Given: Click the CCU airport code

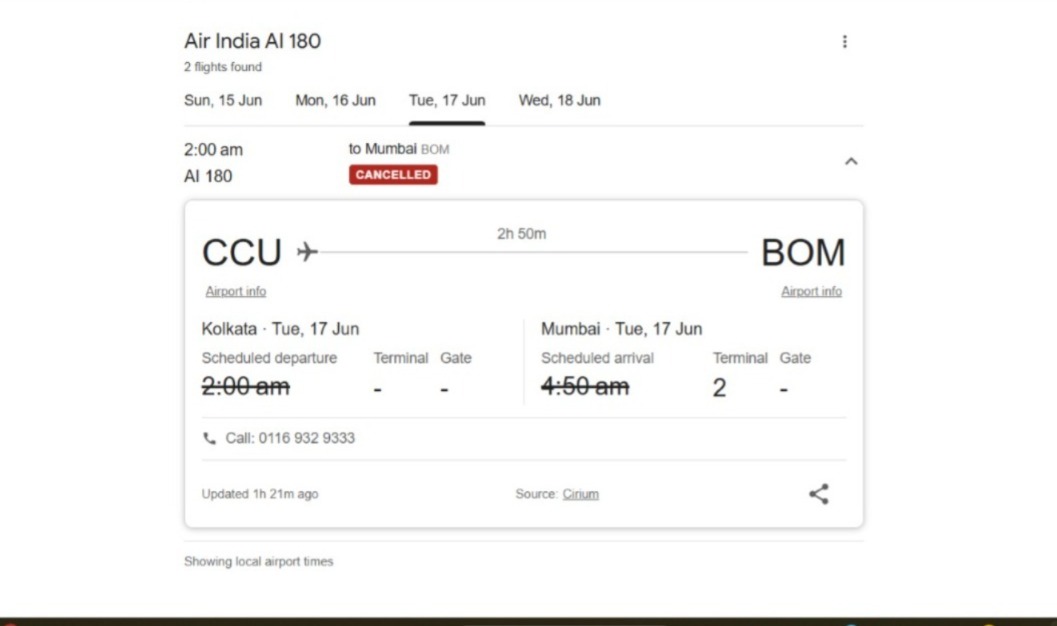Looking at the screenshot, I should coord(242,253).
